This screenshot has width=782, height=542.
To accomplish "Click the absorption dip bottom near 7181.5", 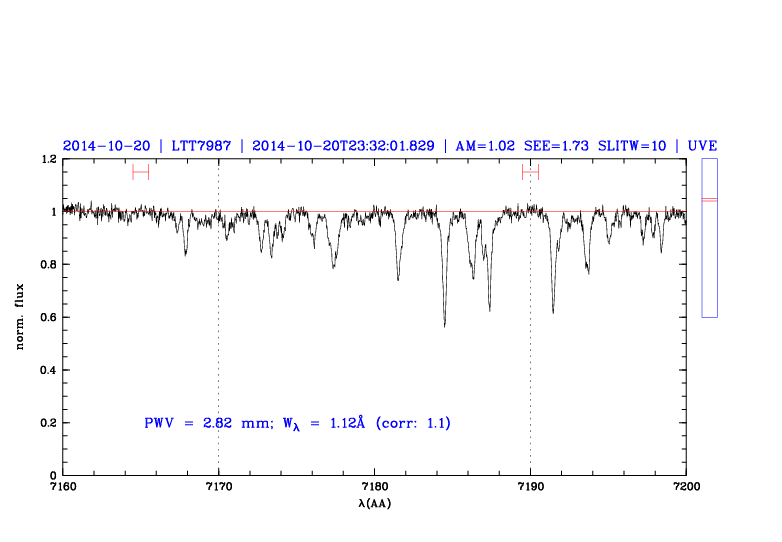I will coord(398,278).
